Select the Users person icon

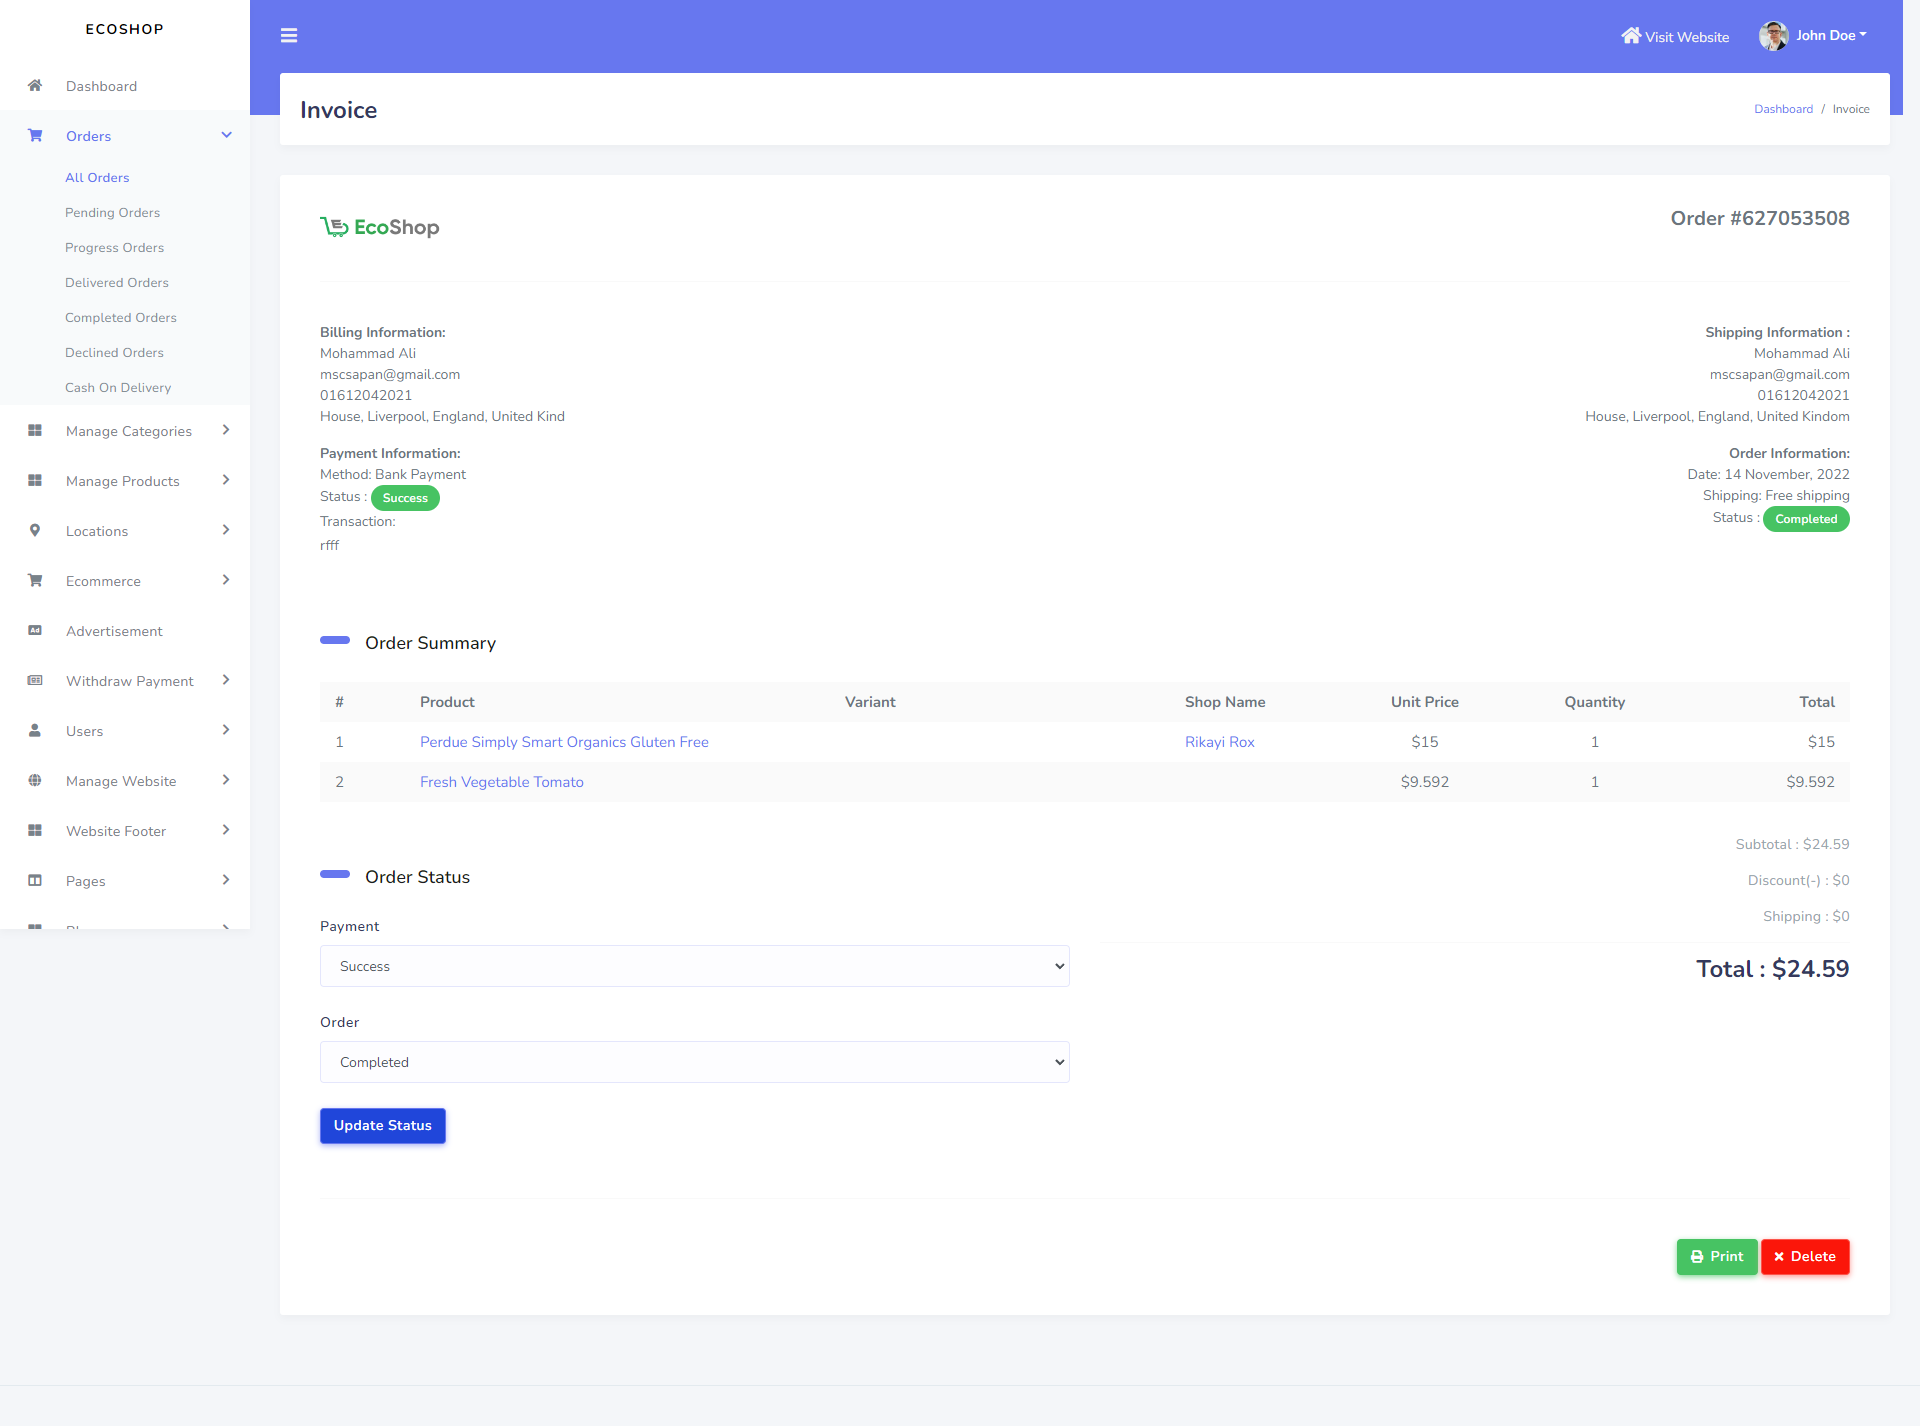(x=35, y=730)
